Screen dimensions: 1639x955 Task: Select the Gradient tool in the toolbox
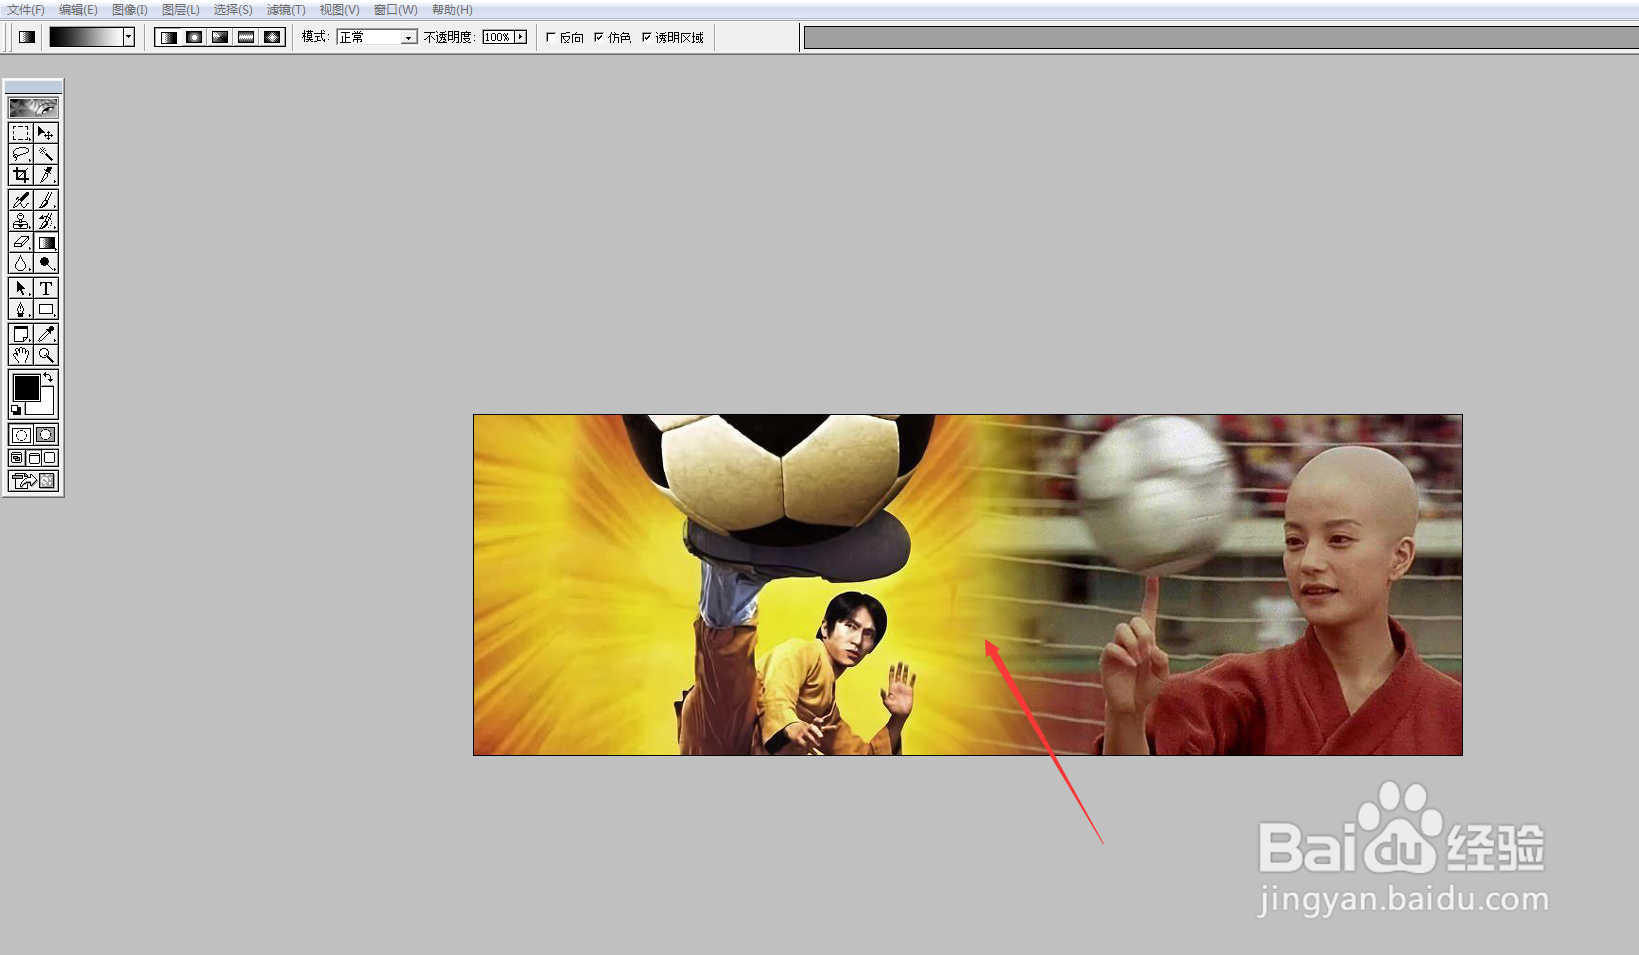pyautogui.click(x=46, y=242)
